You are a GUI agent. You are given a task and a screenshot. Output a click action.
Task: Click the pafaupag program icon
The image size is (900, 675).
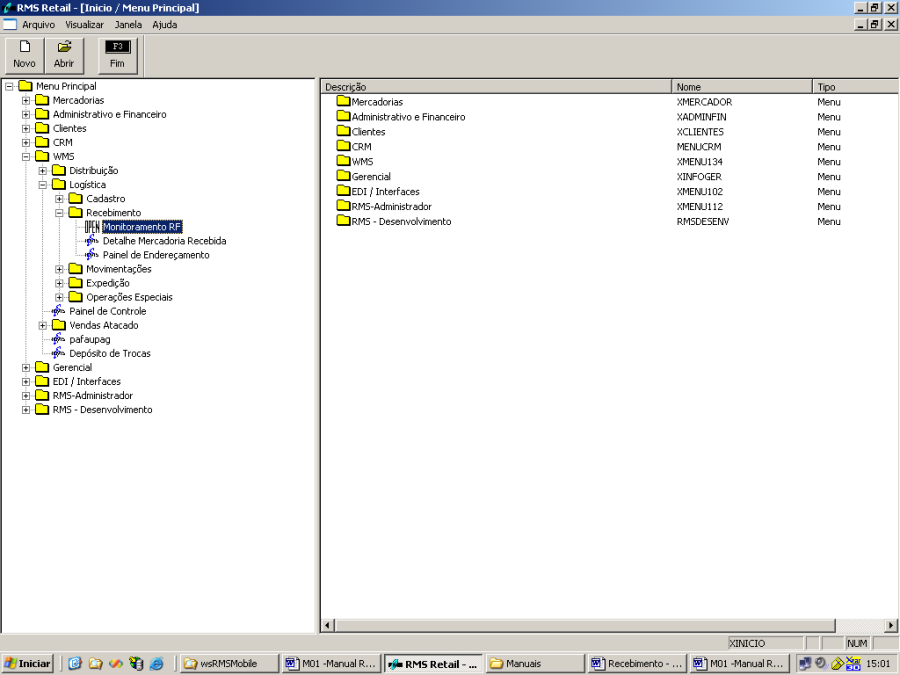(x=59, y=339)
